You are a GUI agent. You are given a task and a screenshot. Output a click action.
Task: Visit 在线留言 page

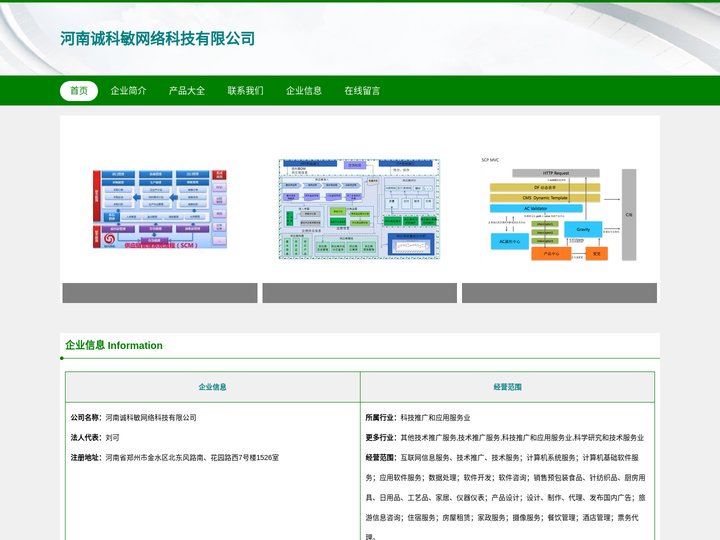click(x=363, y=91)
